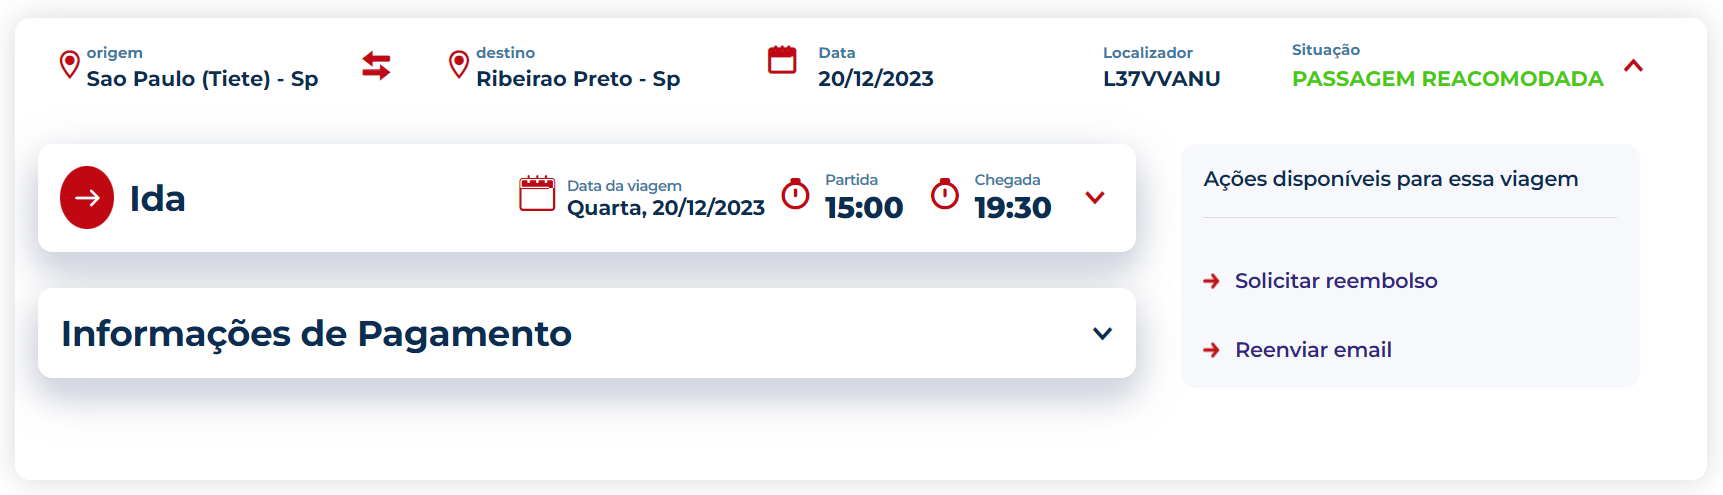Expand Informações de Pagamento chevron
Image resolution: width=1723 pixels, height=495 pixels.
[1102, 334]
